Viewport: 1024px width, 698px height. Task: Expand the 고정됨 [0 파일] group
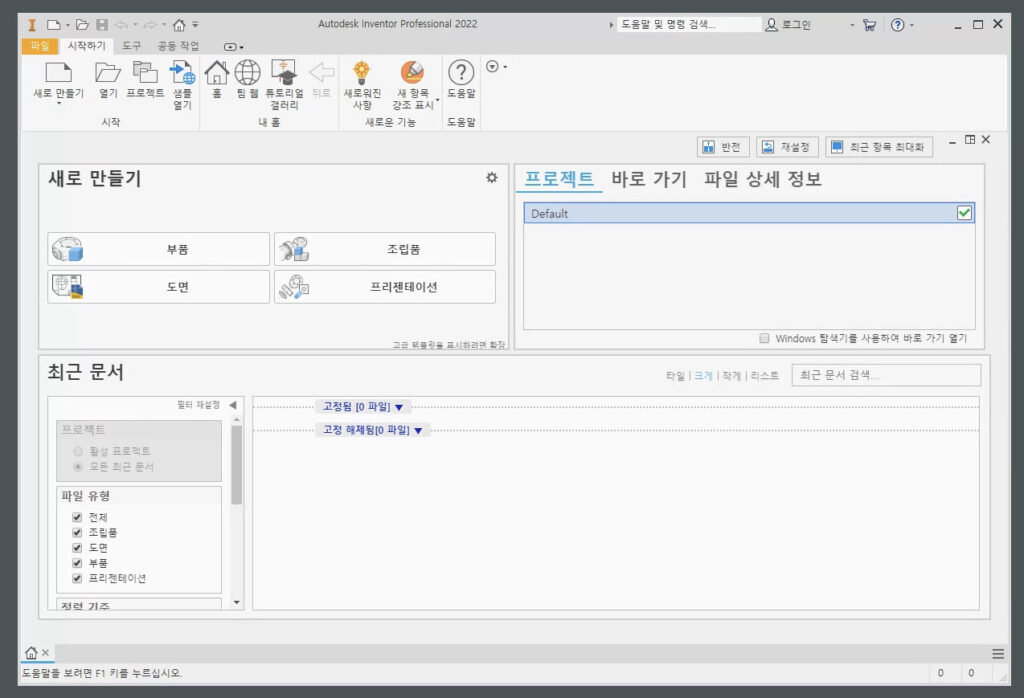(x=363, y=407)
